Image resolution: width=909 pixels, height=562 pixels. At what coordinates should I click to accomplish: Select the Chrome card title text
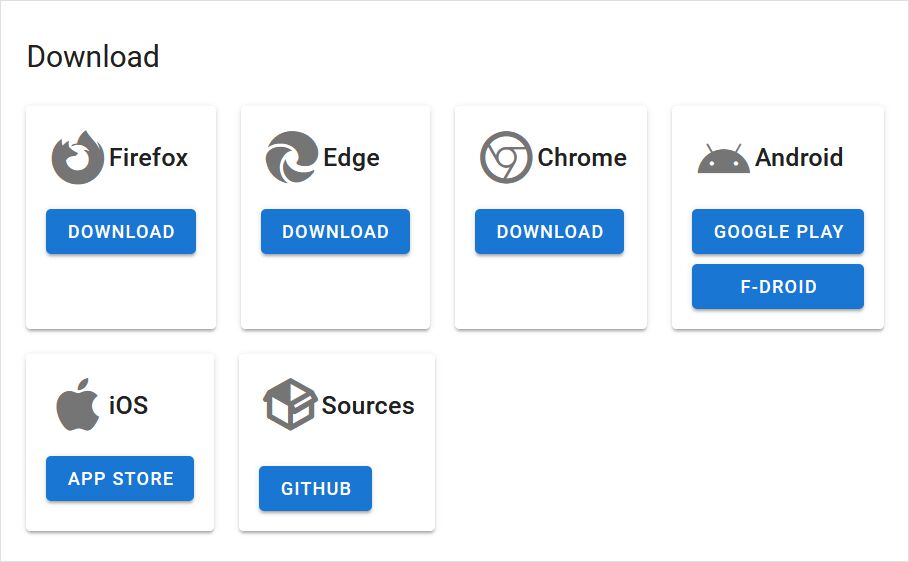click(582, 158)
